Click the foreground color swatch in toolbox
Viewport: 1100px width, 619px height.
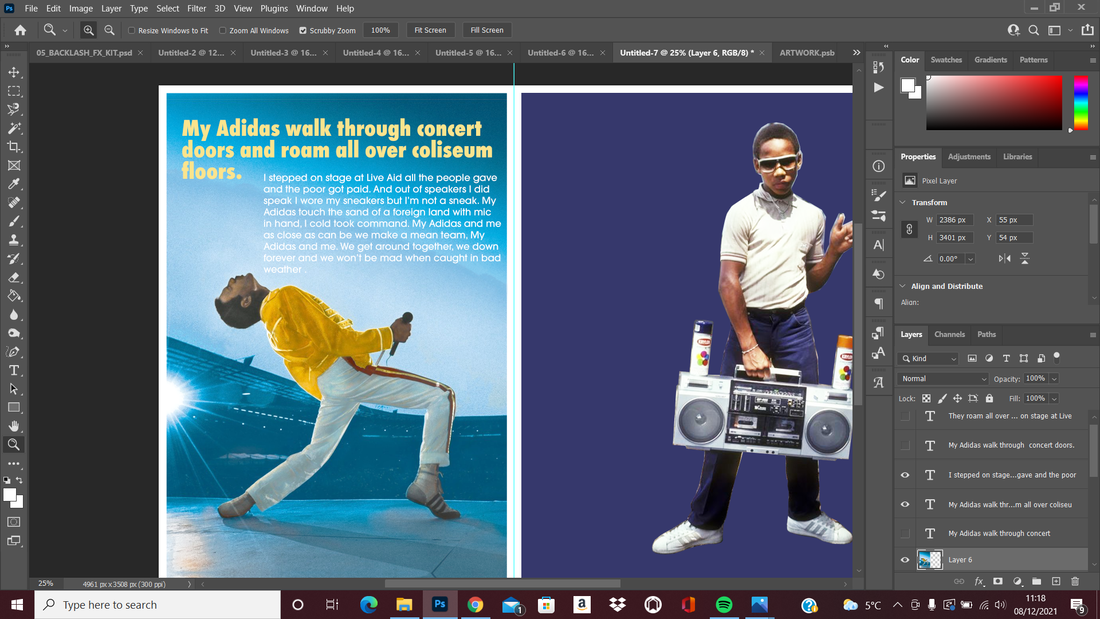[9, 495]
